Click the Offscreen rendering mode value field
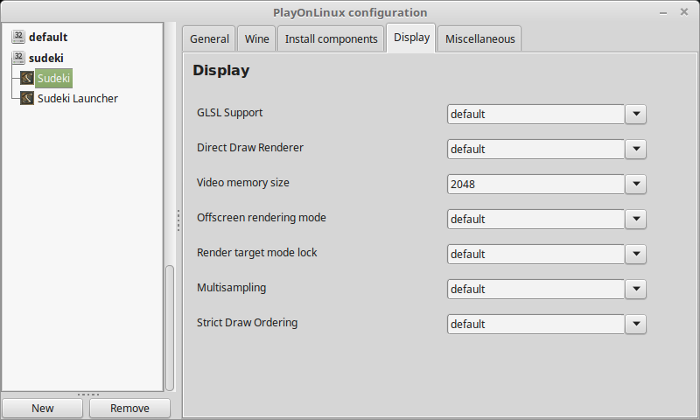 coord(536,219)
